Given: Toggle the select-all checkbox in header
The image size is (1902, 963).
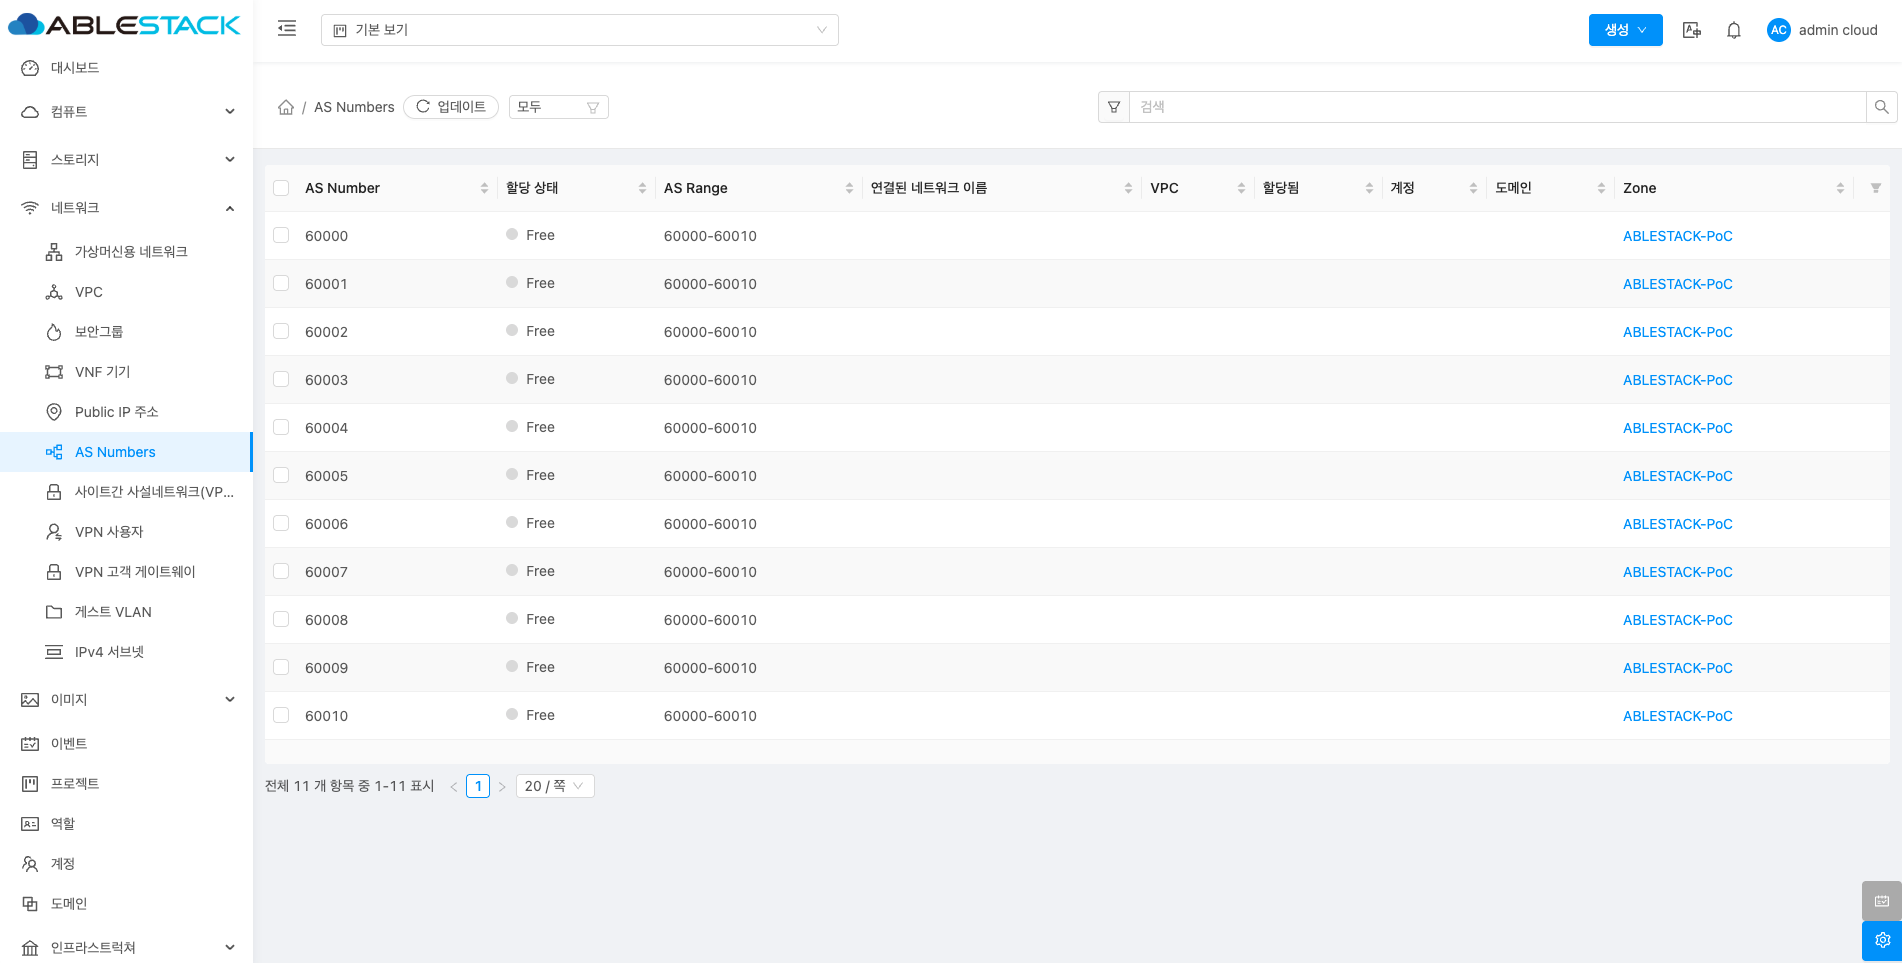Looking at the screenshot, I should [x=281, y=188].
